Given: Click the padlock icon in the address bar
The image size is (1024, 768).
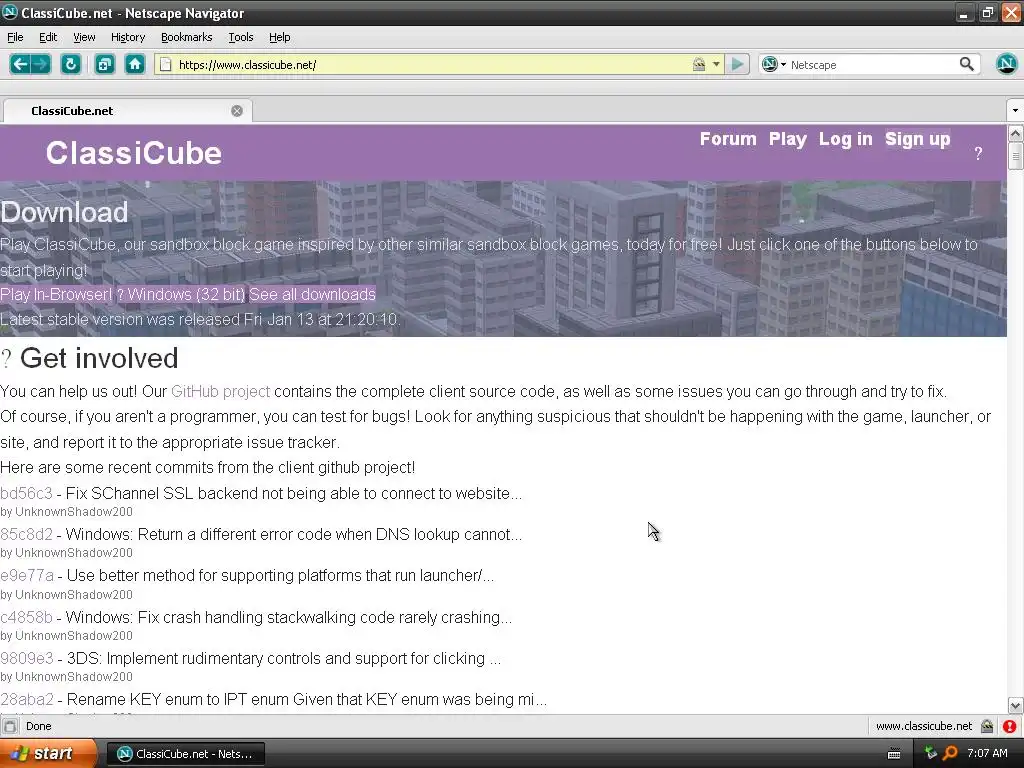Looking at the screenshot, I should [699, 64].
